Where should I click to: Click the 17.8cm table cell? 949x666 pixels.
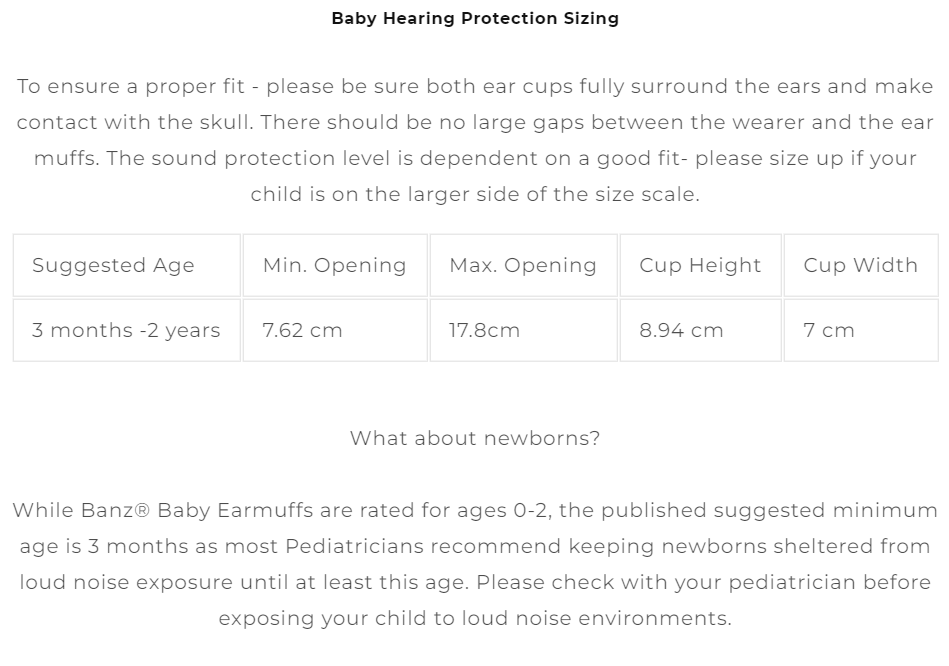[484, 330]
